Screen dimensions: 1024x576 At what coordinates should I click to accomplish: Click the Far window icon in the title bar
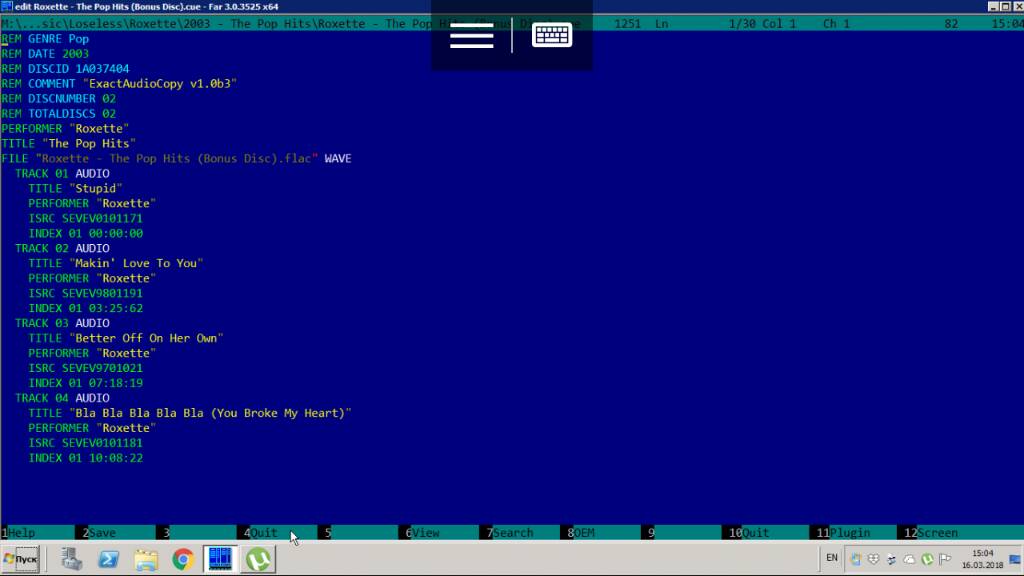click(7, 7)
